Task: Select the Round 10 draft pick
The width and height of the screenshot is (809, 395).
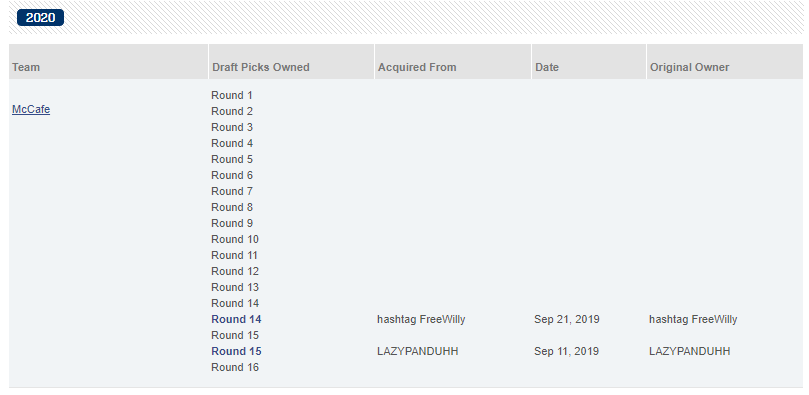Action: tap(235, 239)
